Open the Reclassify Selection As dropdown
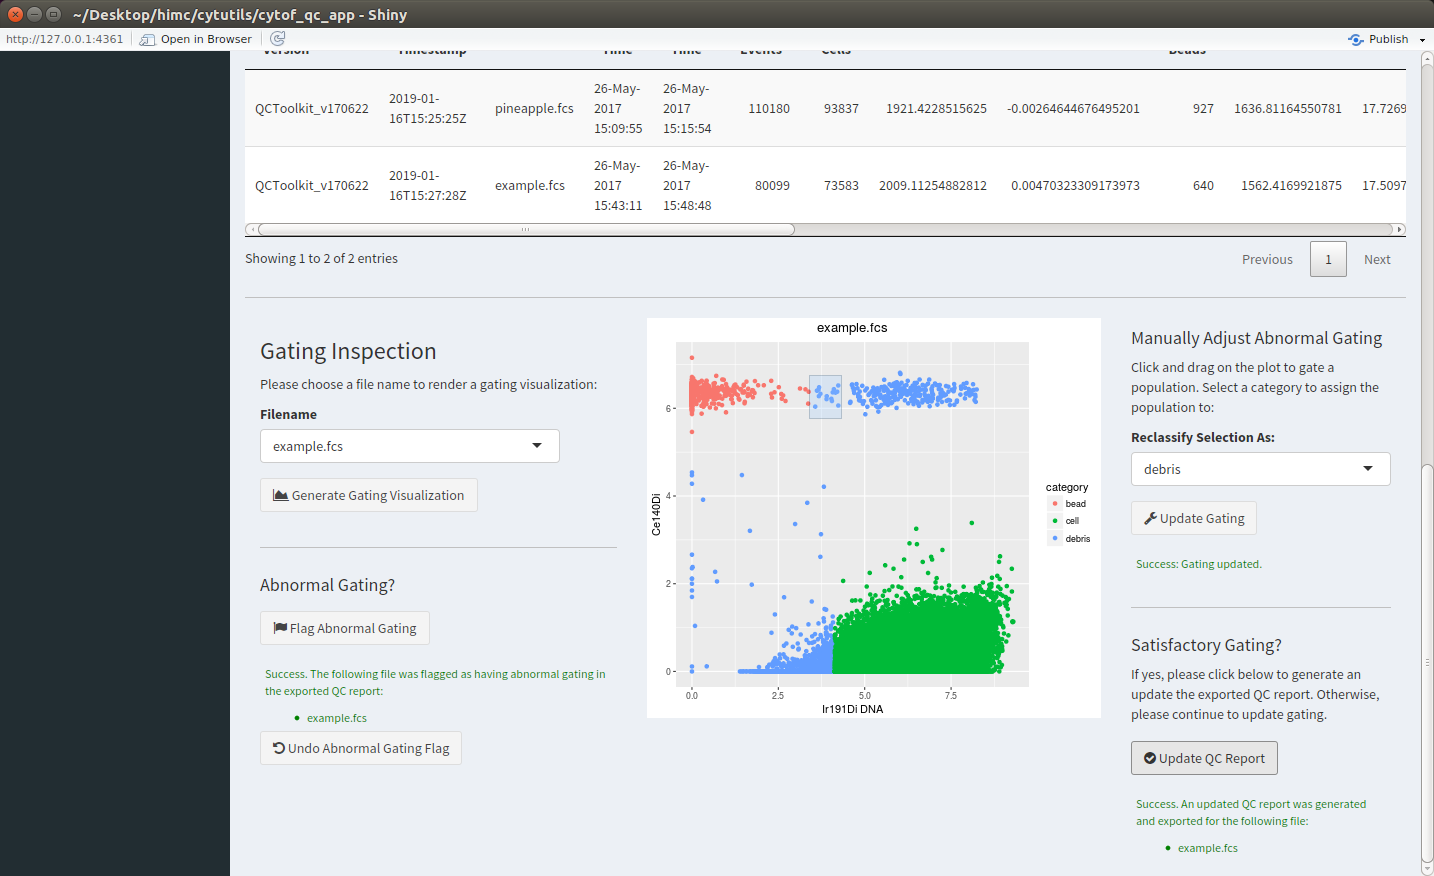Screen dimensions: 1434x876 (x=1261, y=469)
